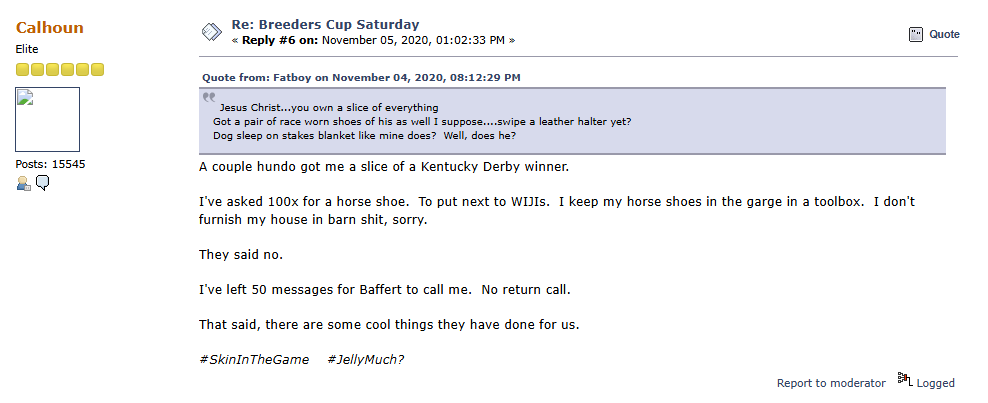Image resolution: width=988 pixels, height=403 pixels.
Task: Click the personal message speech bubble icon
Action: (43, 183)
